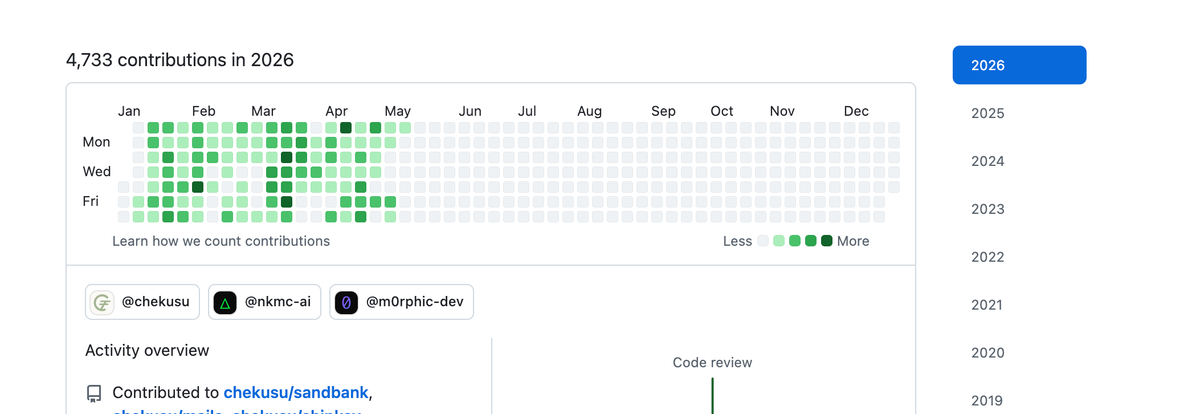Image resolution: width=1200 pixels, height=414 pixels.
Task: Click the 'Oct' month label
Action: (722, 111)
